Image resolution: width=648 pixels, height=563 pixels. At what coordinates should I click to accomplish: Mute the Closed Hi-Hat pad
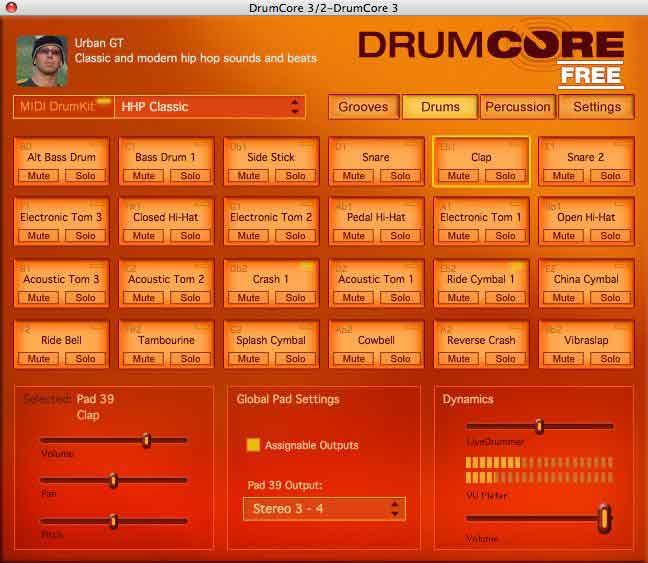[143, 236]
